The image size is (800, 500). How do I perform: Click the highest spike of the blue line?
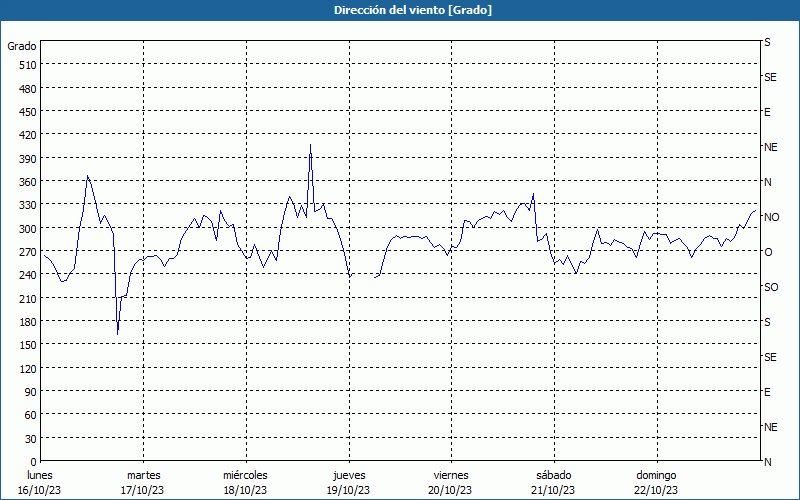310,145
